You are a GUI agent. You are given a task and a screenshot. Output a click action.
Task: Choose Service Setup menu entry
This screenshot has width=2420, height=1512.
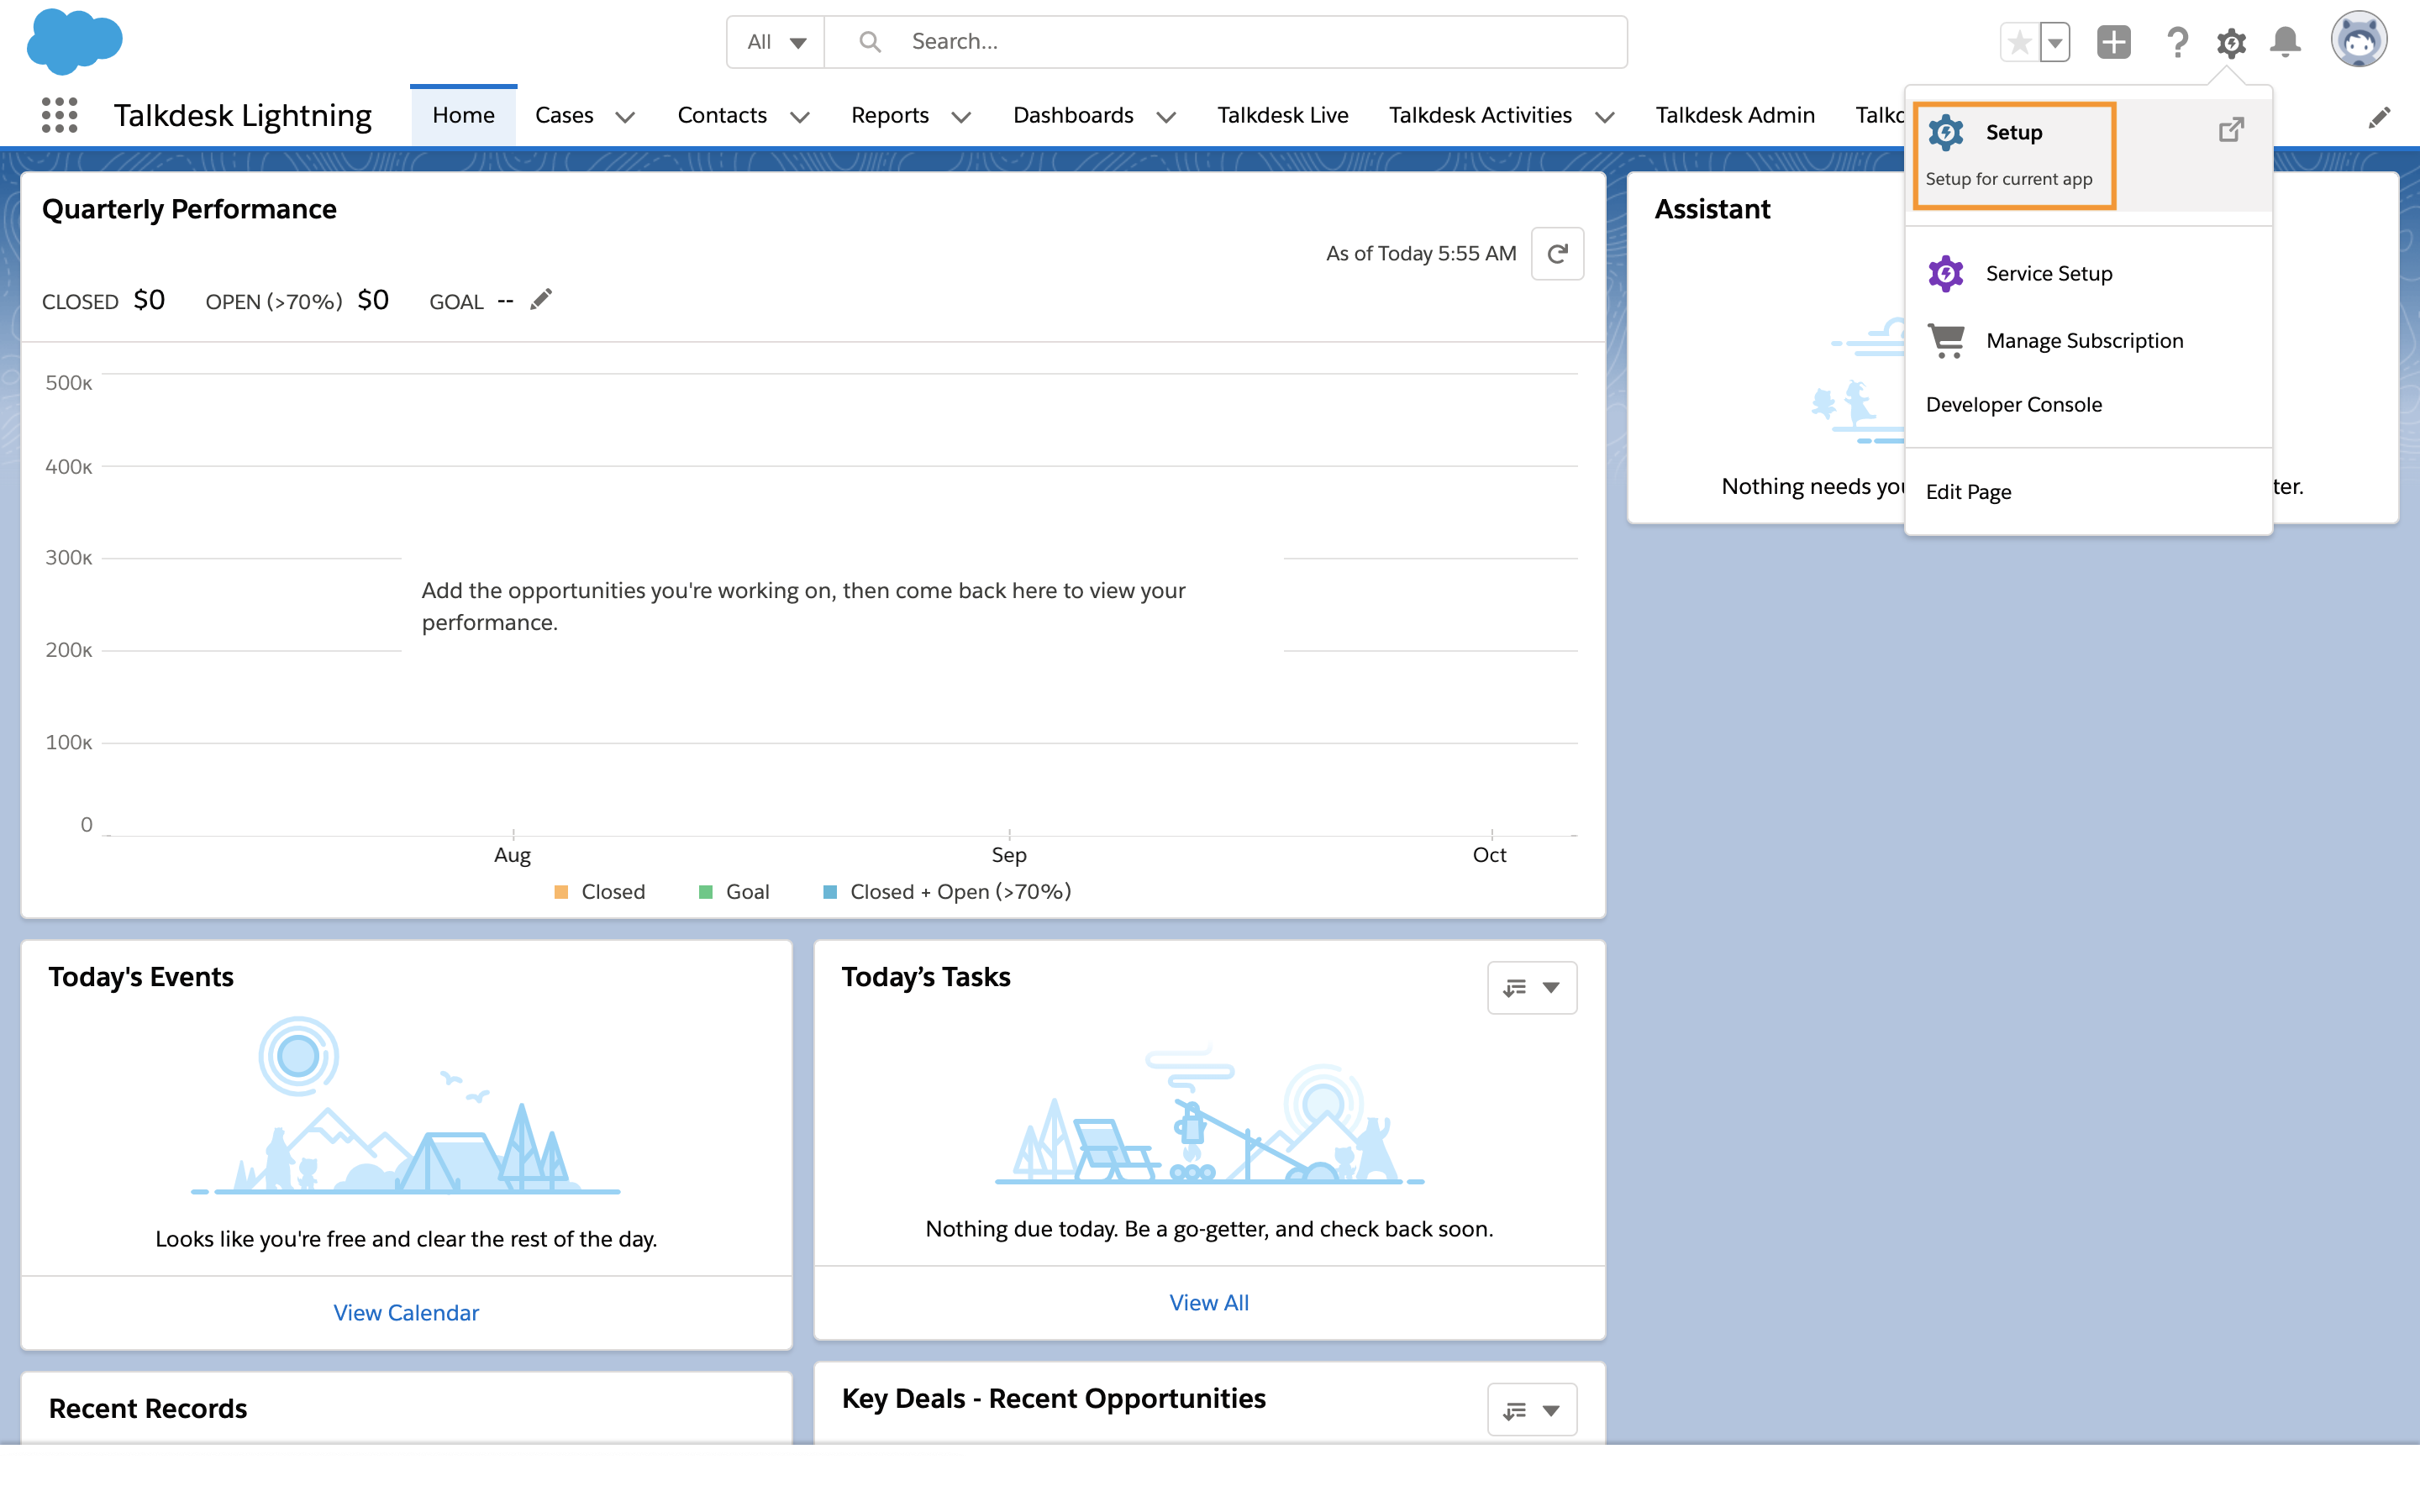(x=2088, y=273)
